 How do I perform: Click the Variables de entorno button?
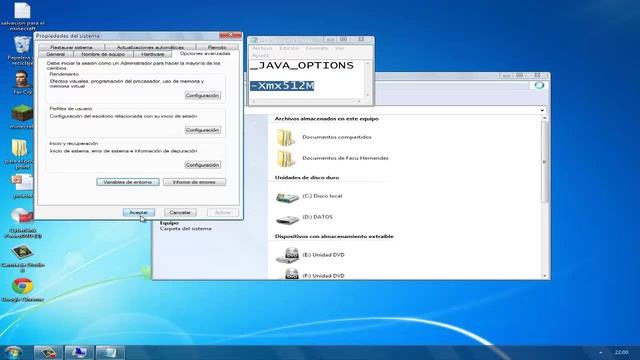128,182
